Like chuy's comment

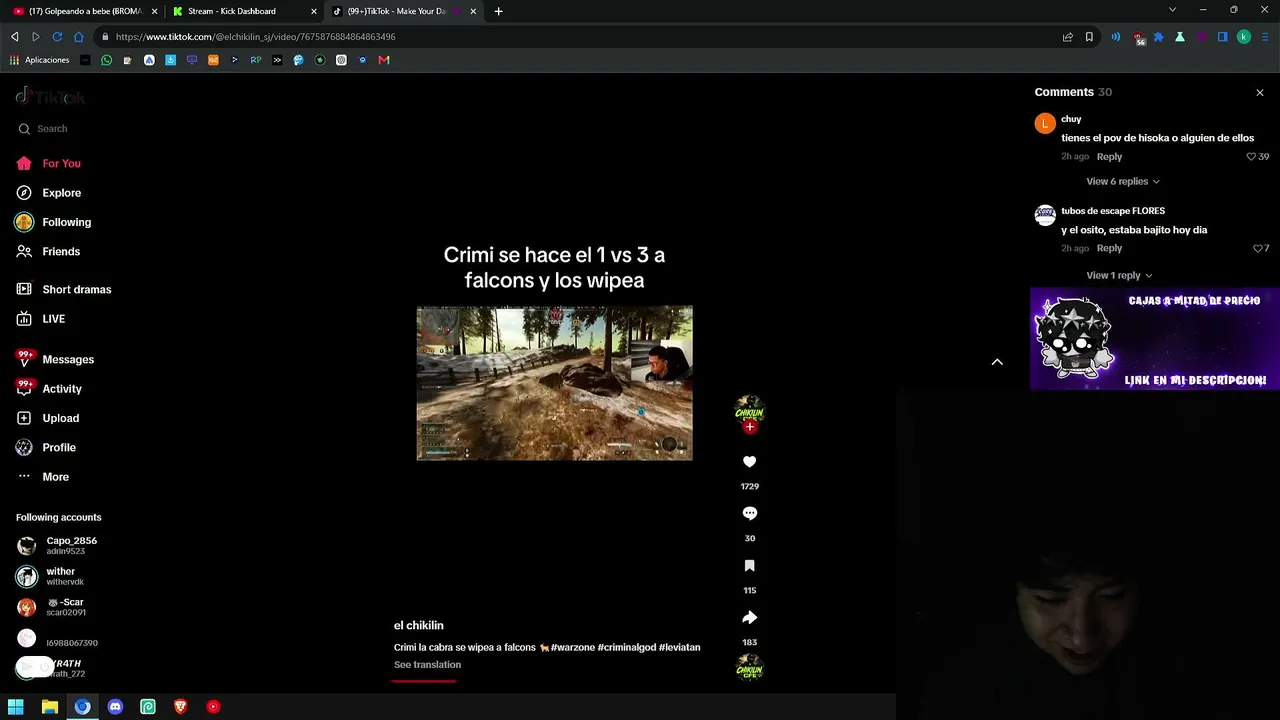tap(1251, 157)
